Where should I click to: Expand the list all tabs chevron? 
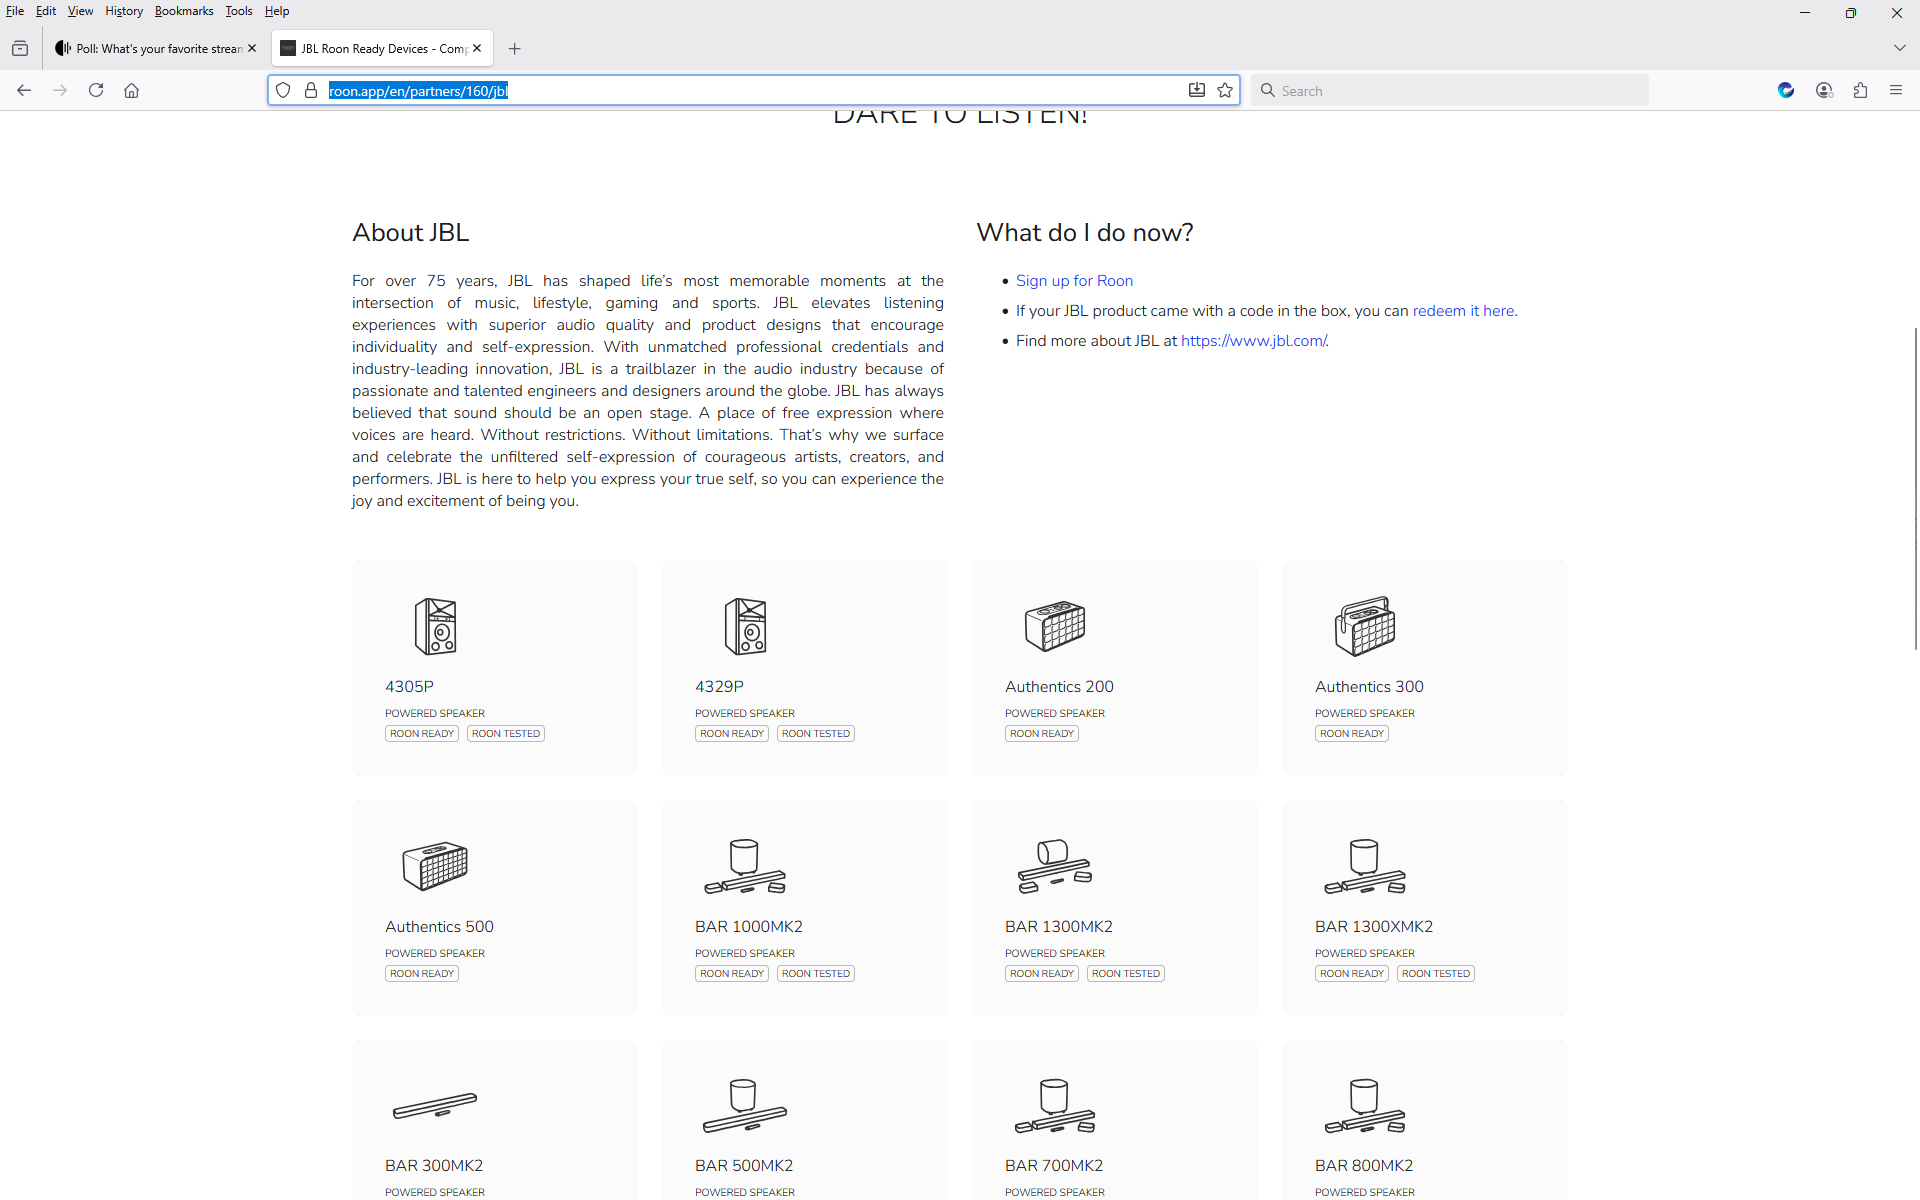click(x=1899, y=48)
